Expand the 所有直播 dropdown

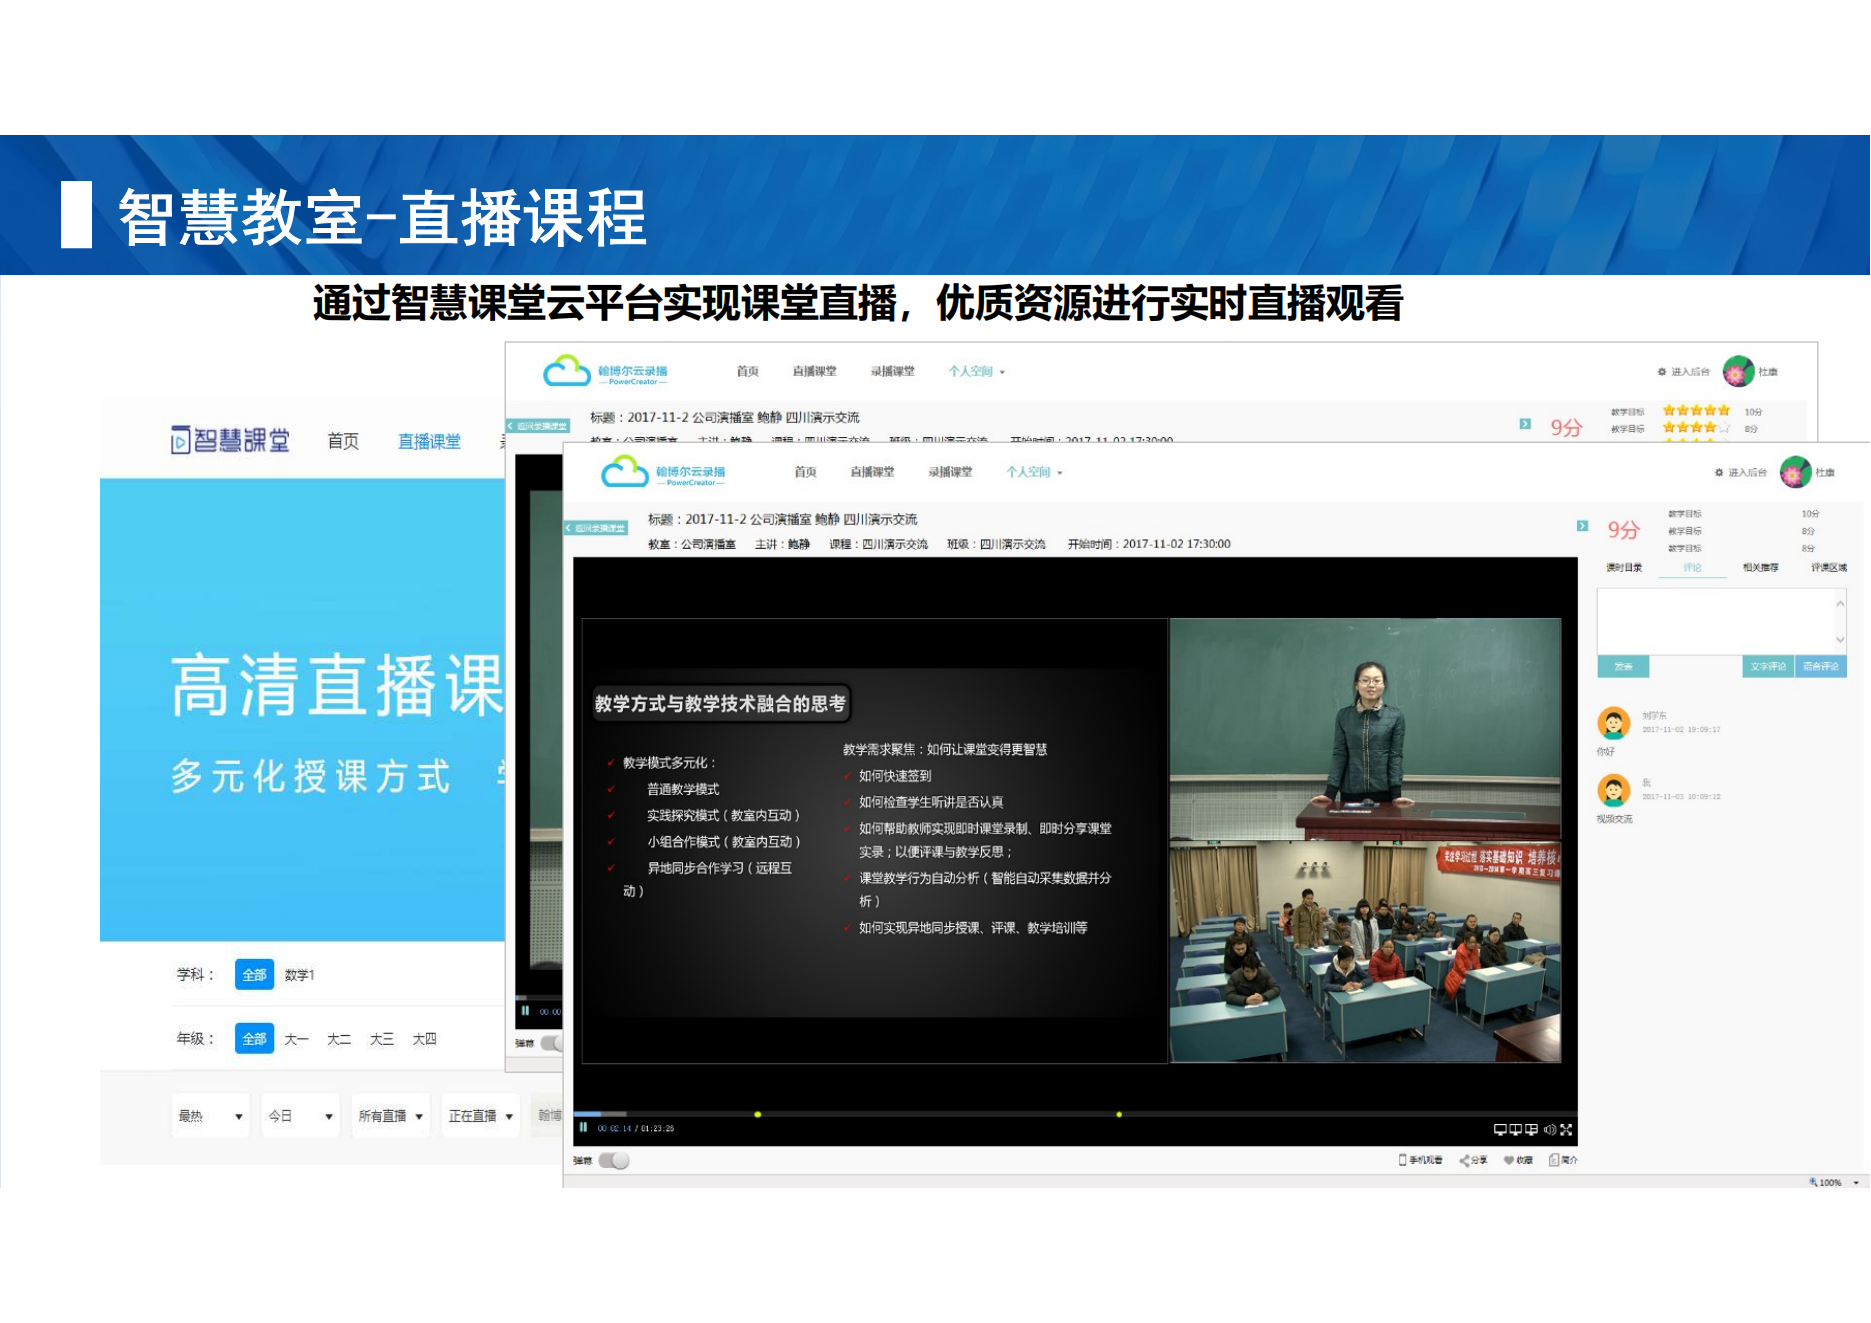coord(390,1116)
